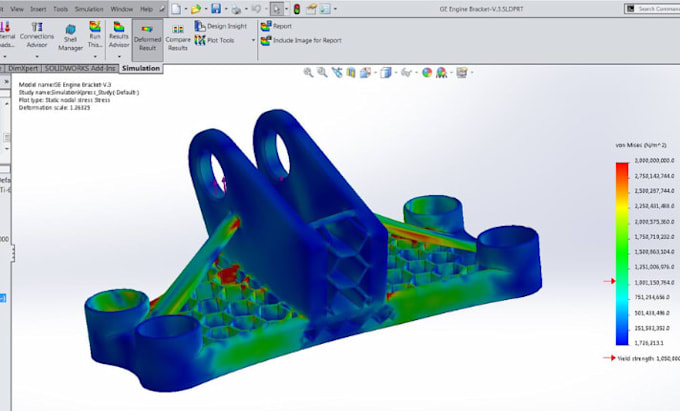Image resolution: width=680 pixels, height=411 pixels.
Task: Click the Save floppy disk icon
Action: pyautogui.click(x=216, y=9)
